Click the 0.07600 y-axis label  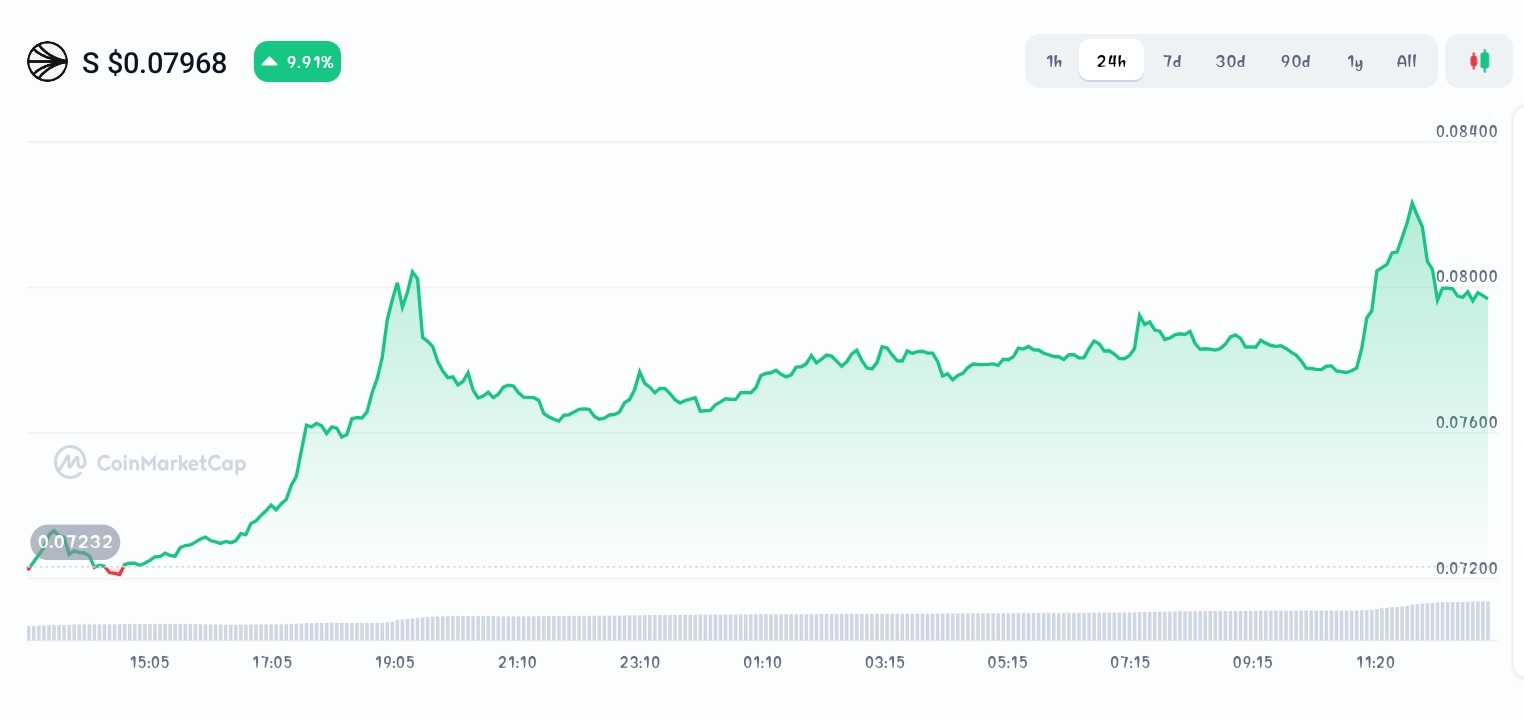[x=1466, y=422]
